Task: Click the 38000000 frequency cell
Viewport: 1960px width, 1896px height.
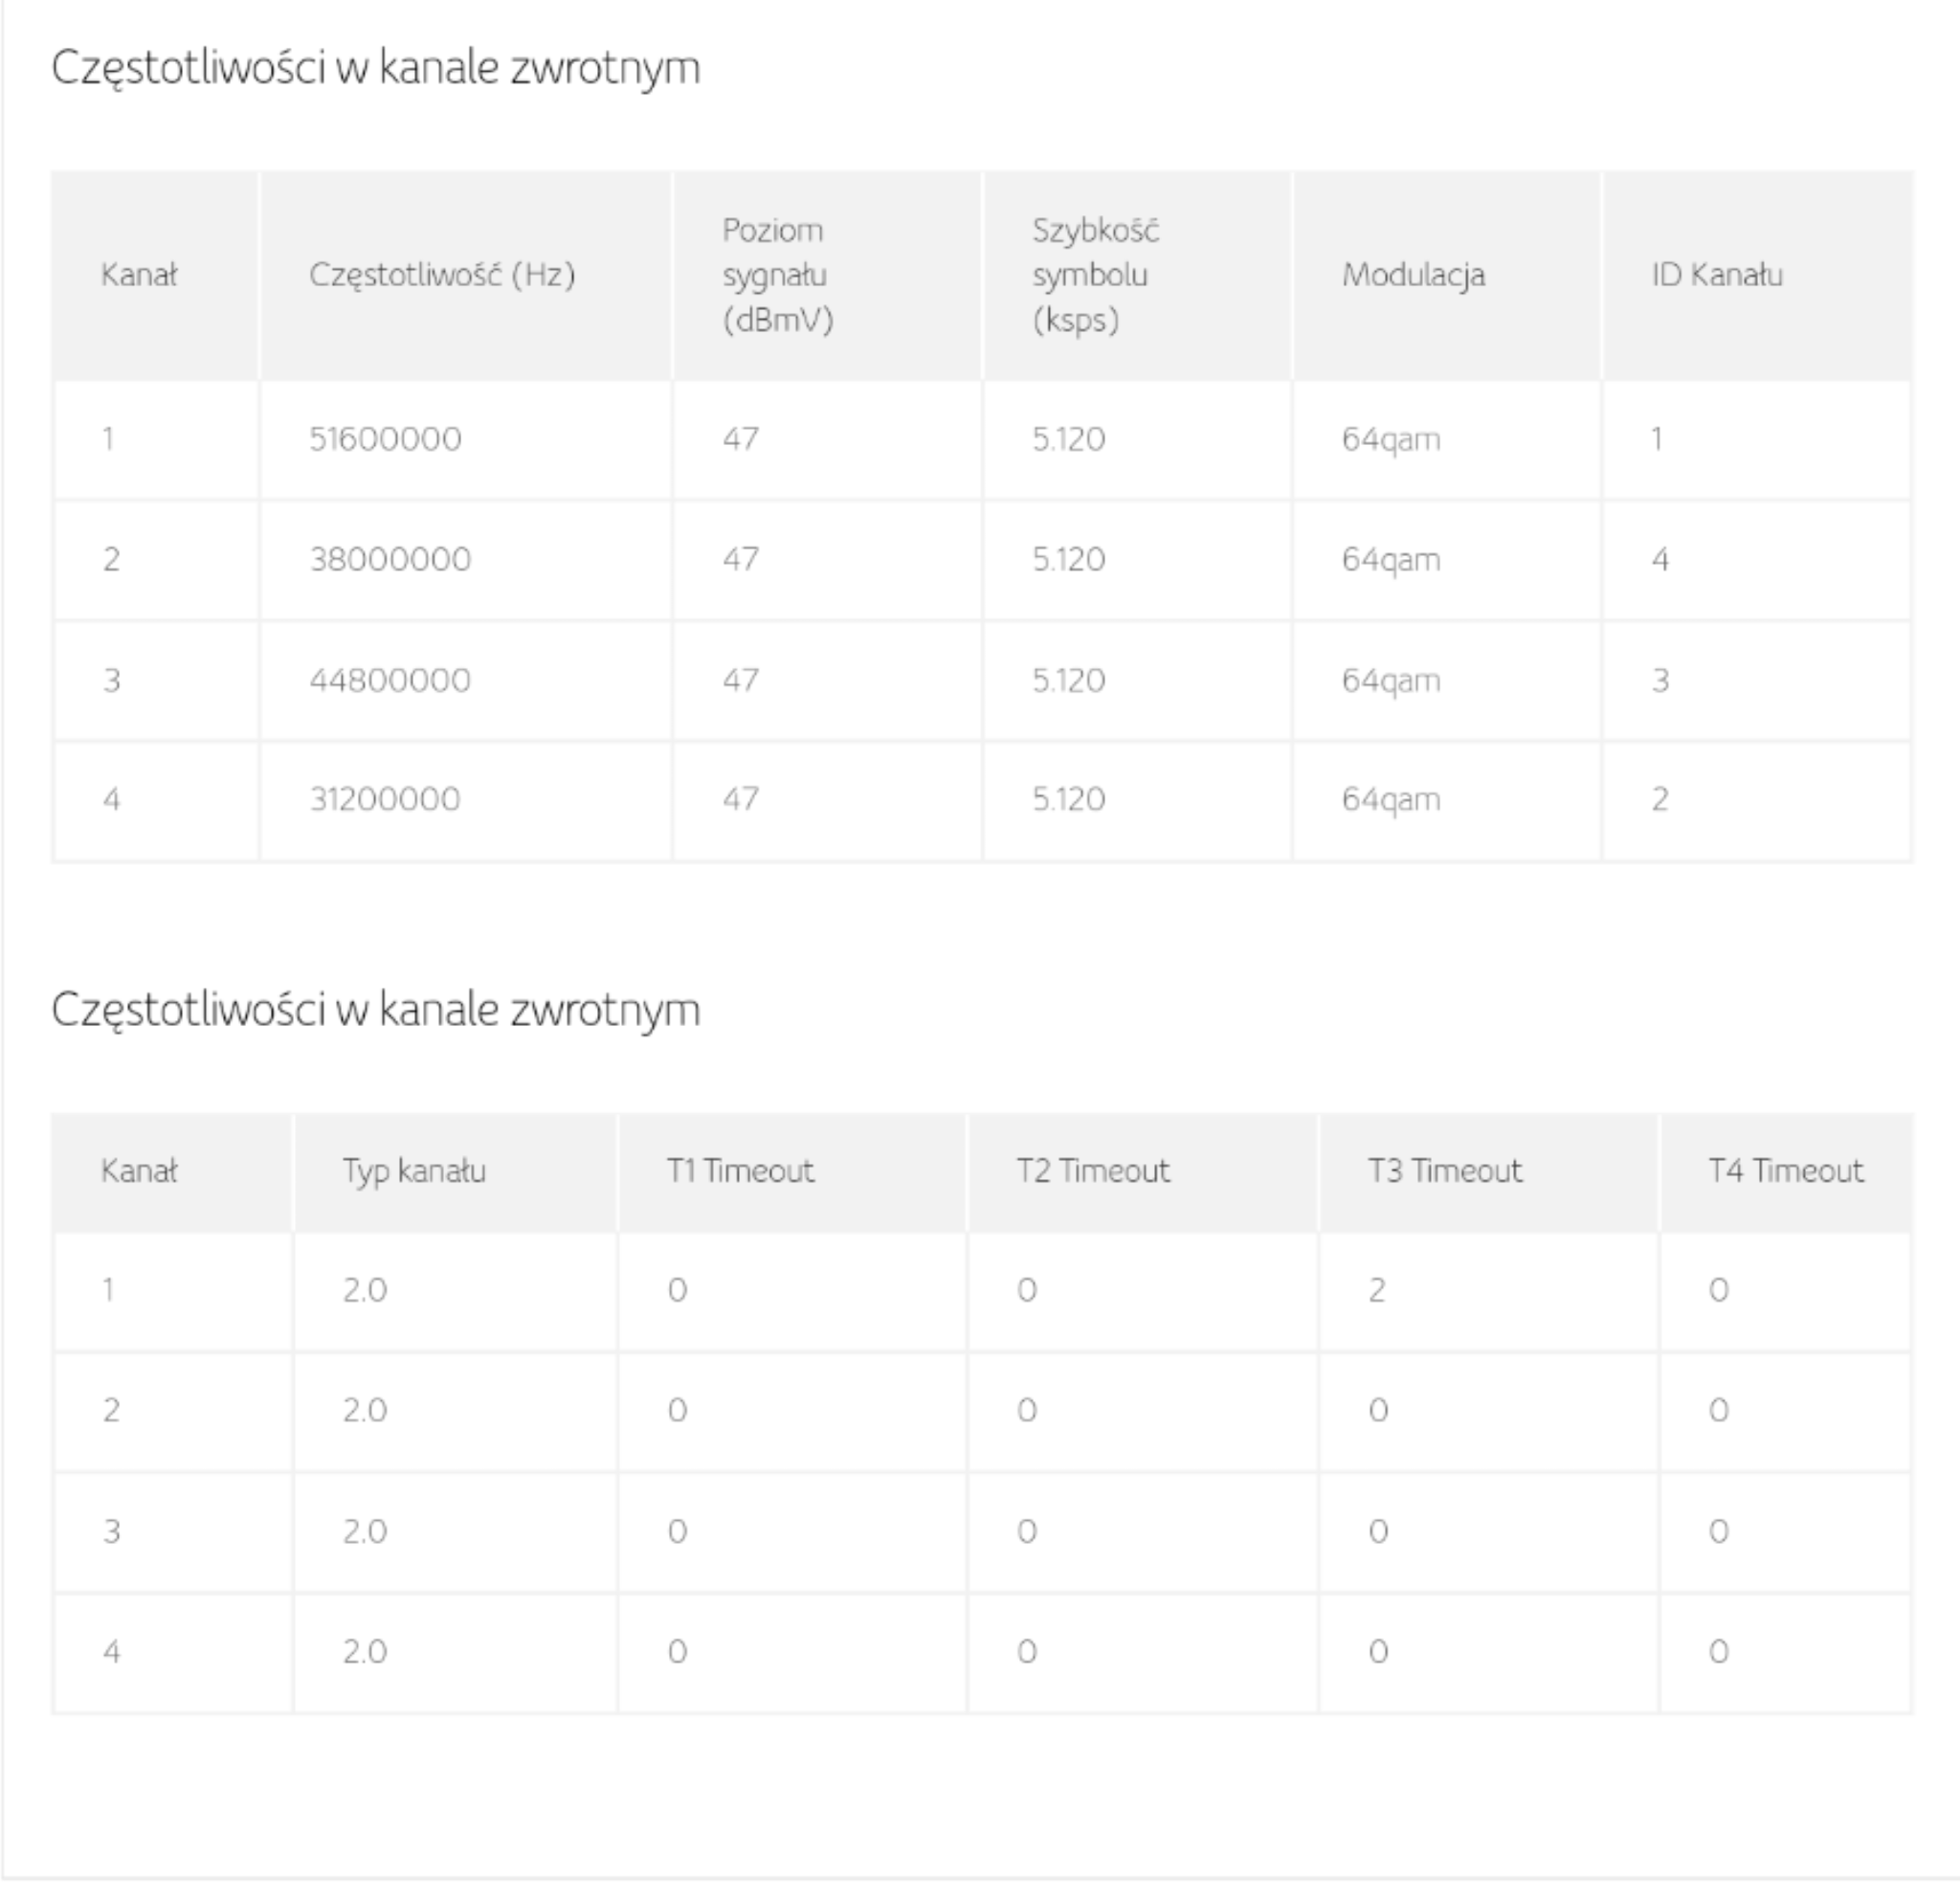Action: click(x=390, y=559)
